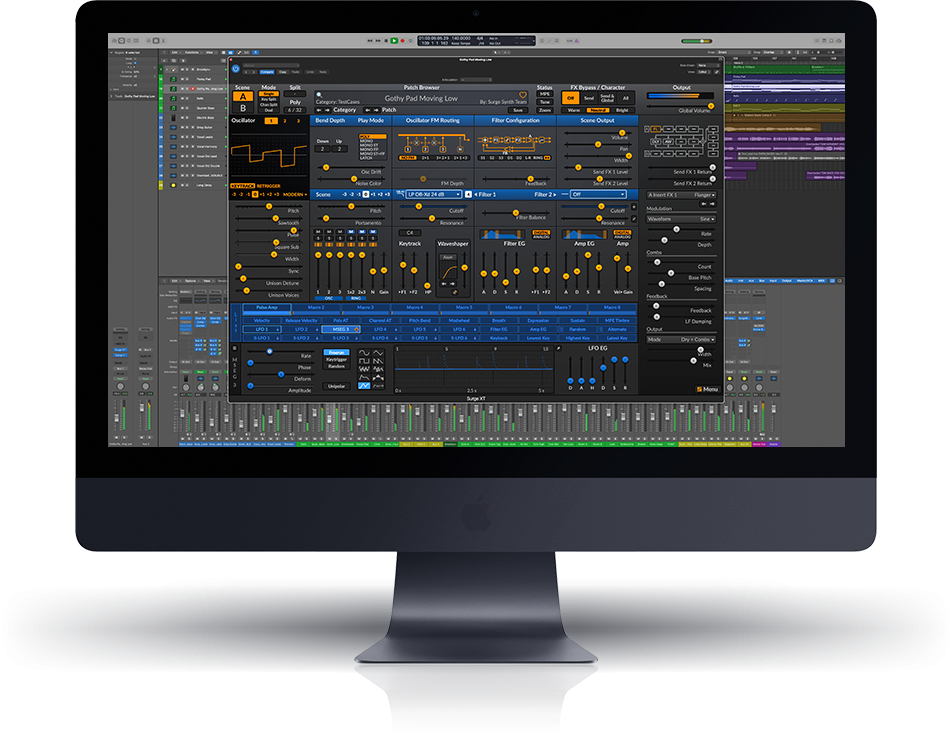
Task: Open the LP OB-Xd 24 dB filter dropdown
Action: [x=434, y=194]
